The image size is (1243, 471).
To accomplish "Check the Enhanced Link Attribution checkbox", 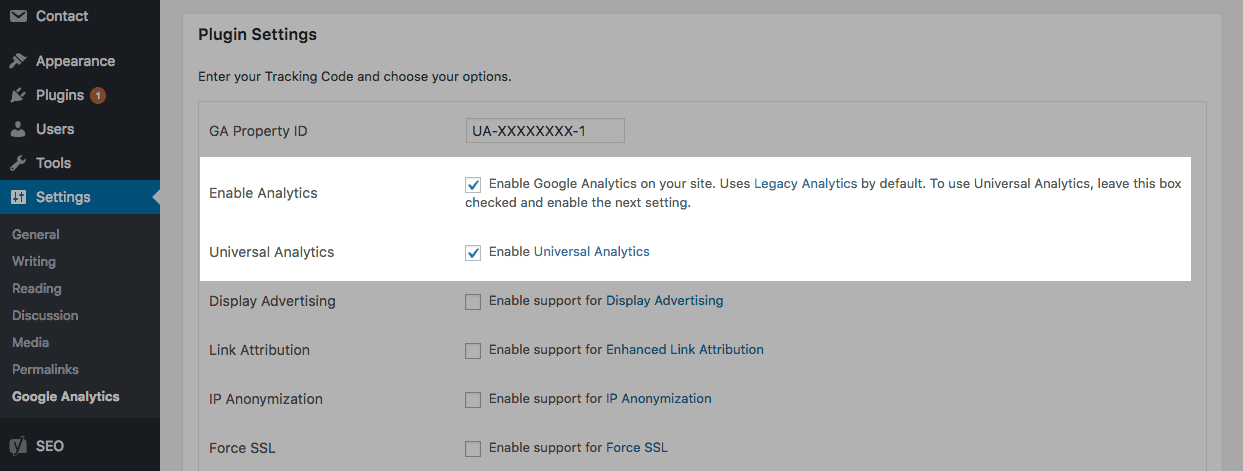I will 473,350.
